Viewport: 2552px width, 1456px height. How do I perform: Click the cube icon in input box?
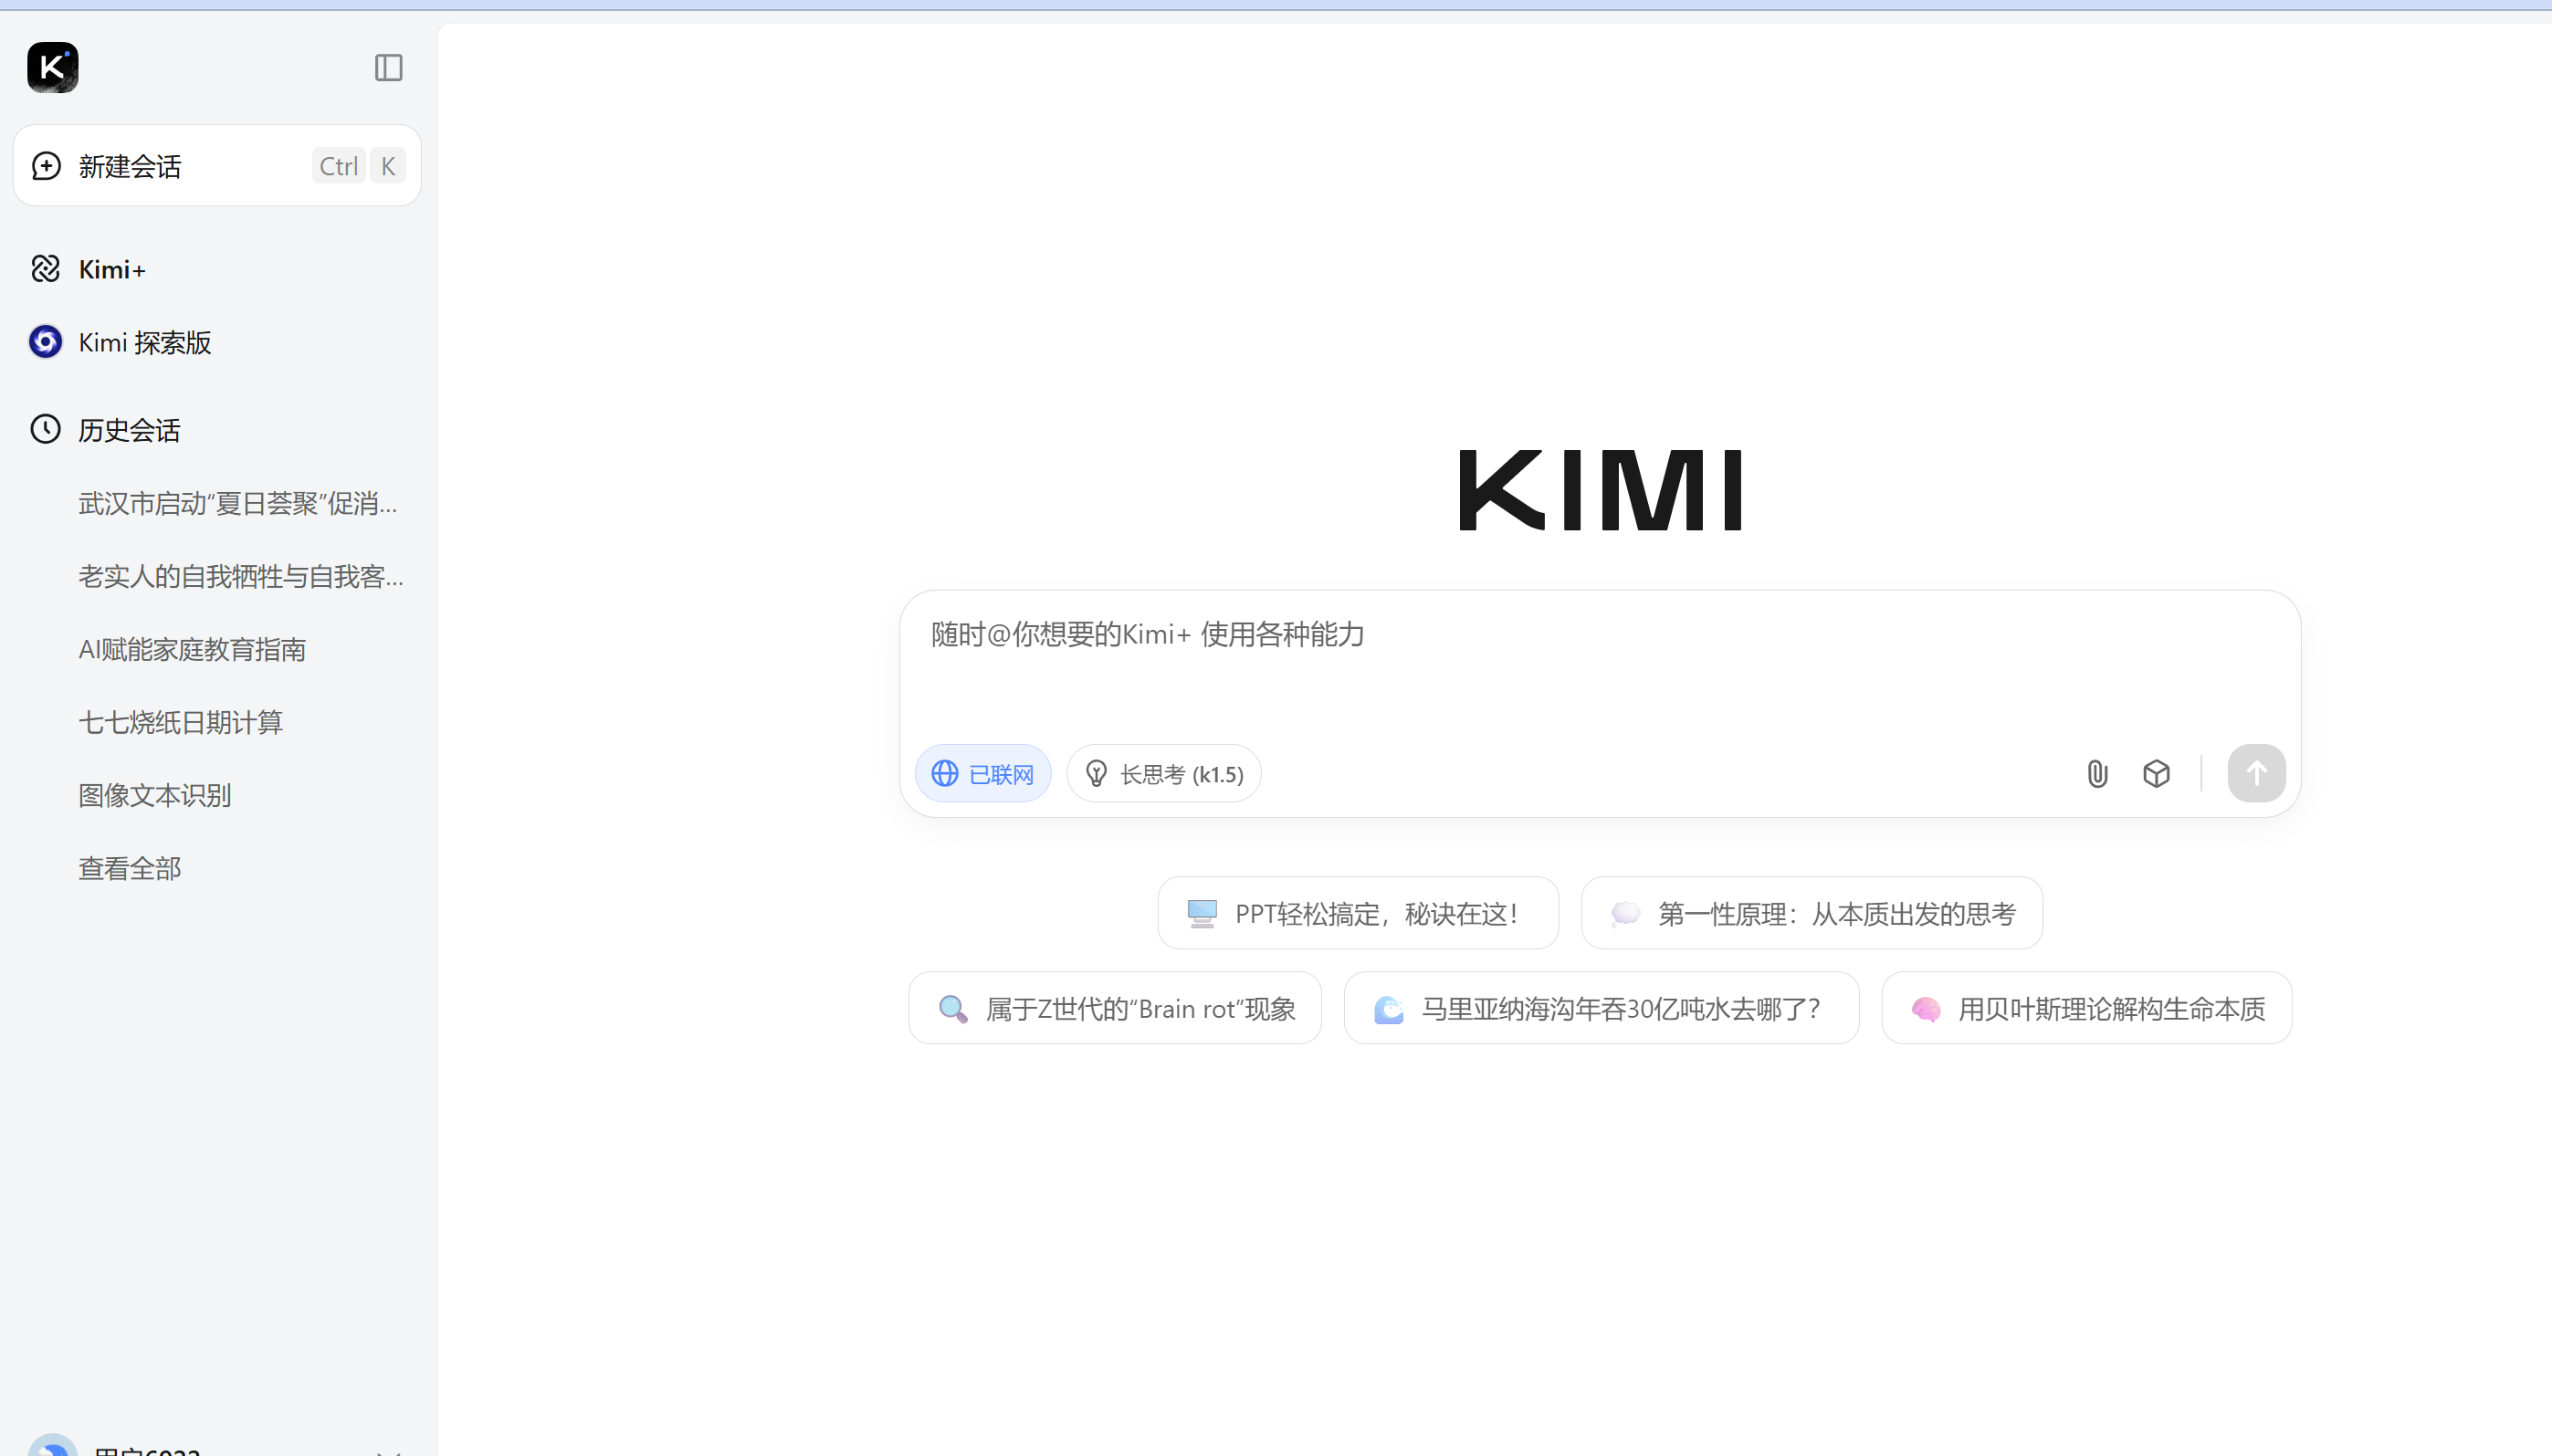[x=2157, y=774]
